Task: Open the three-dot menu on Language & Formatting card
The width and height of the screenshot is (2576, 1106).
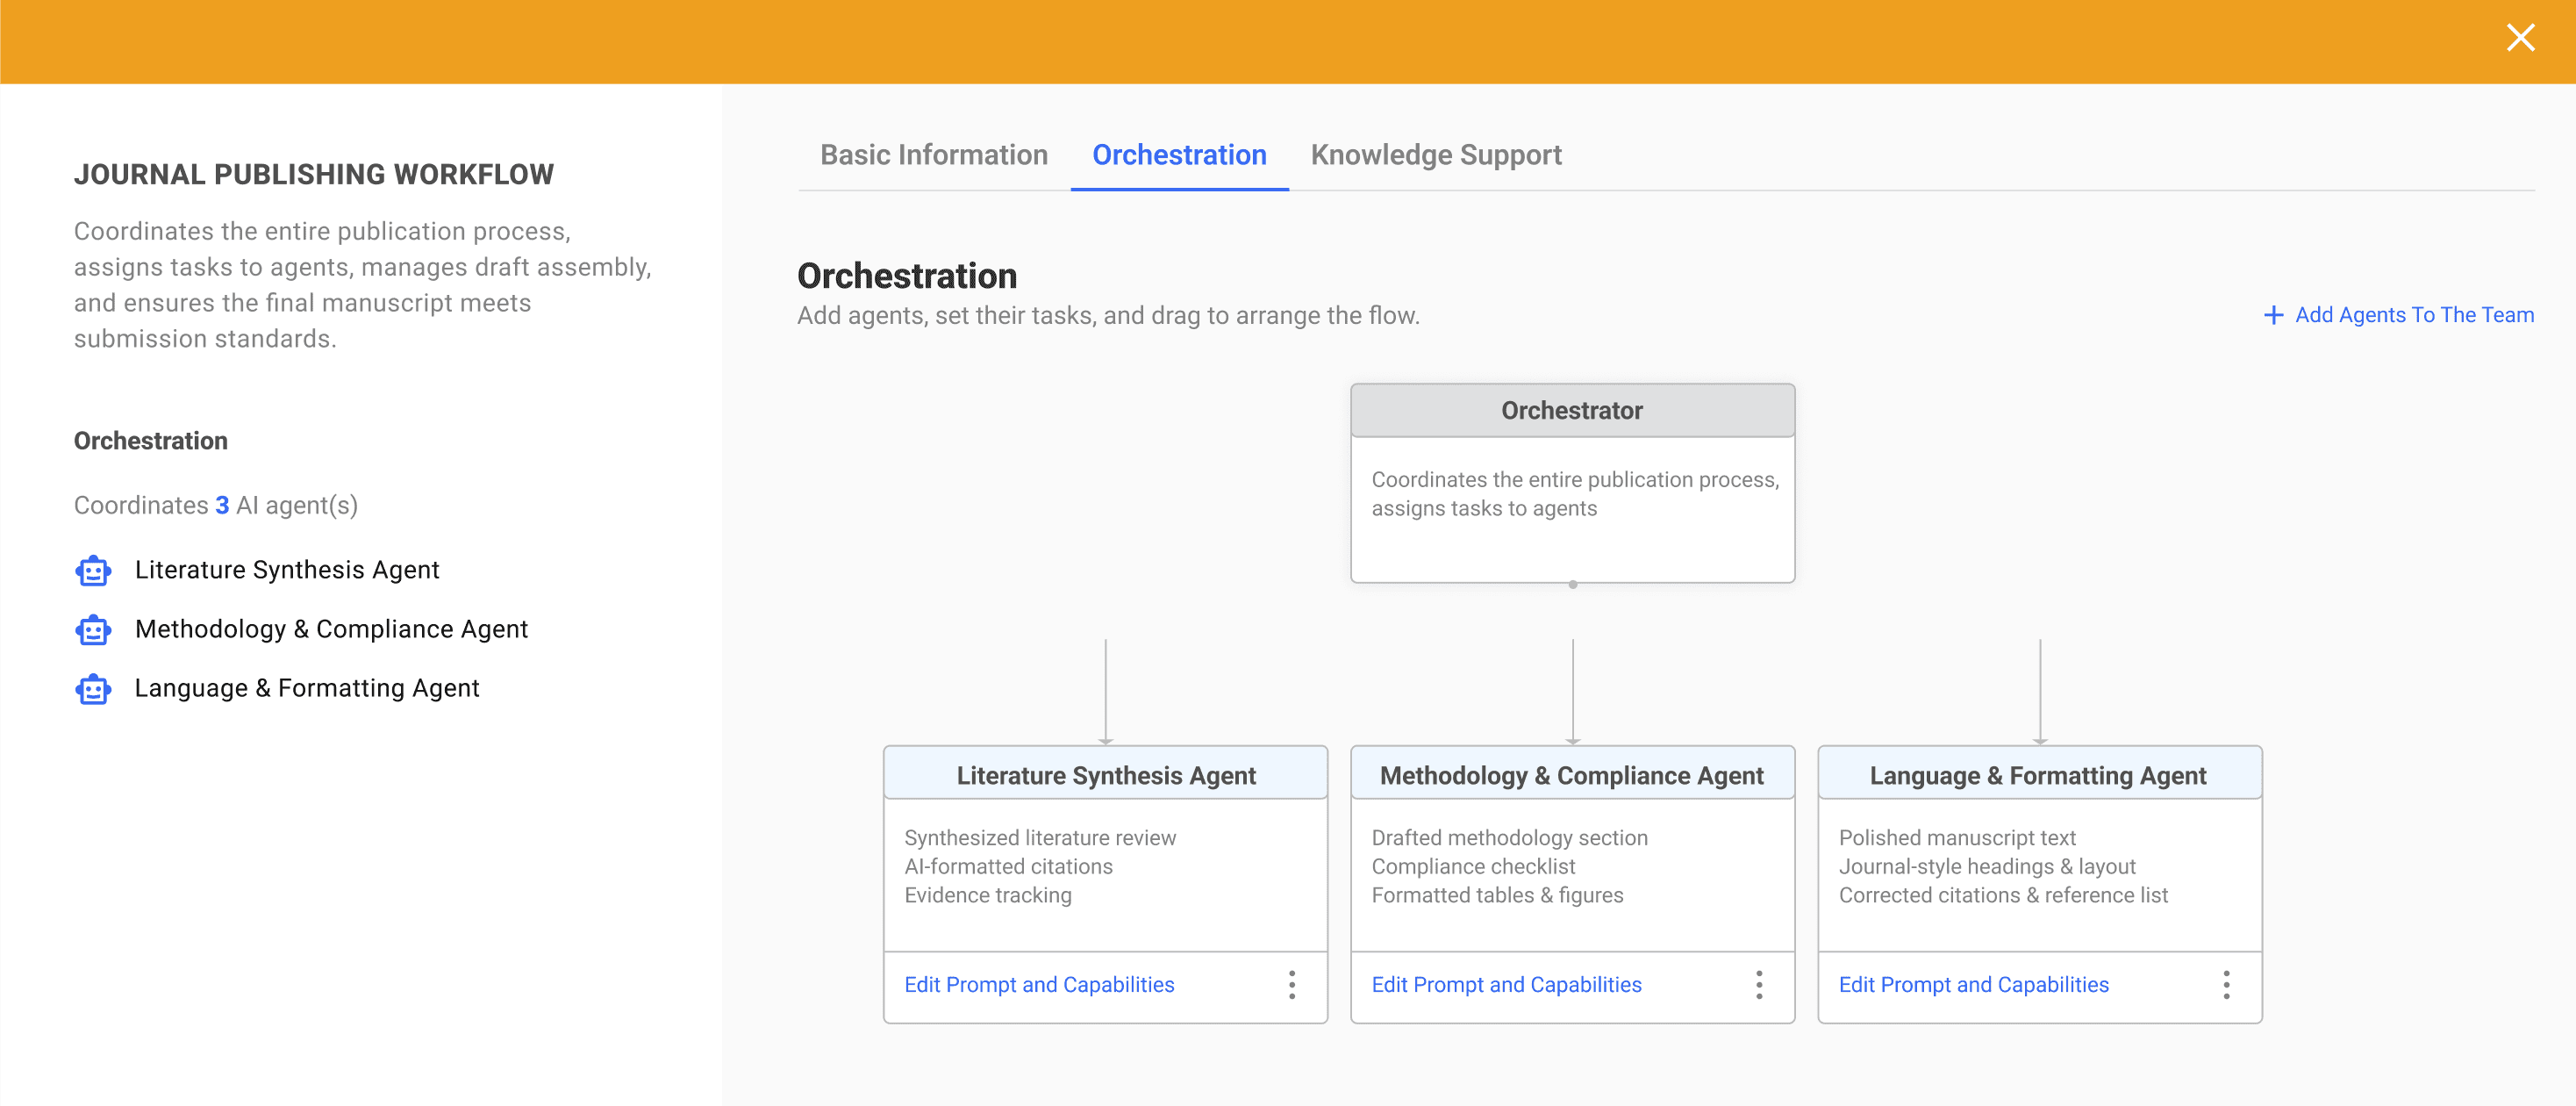Action: [x=2225, y=984]
